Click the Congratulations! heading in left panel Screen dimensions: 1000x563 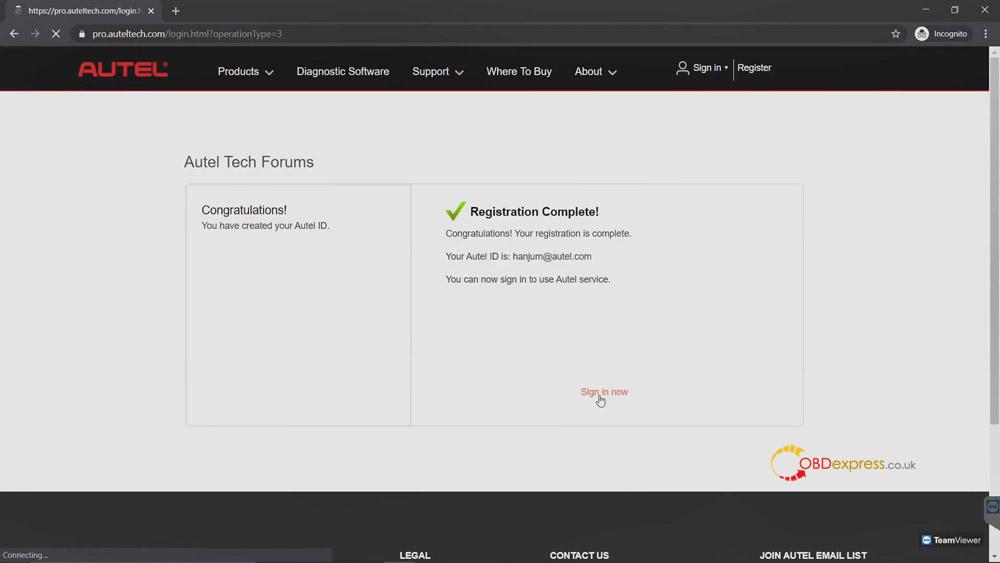(x=244, y=210)
